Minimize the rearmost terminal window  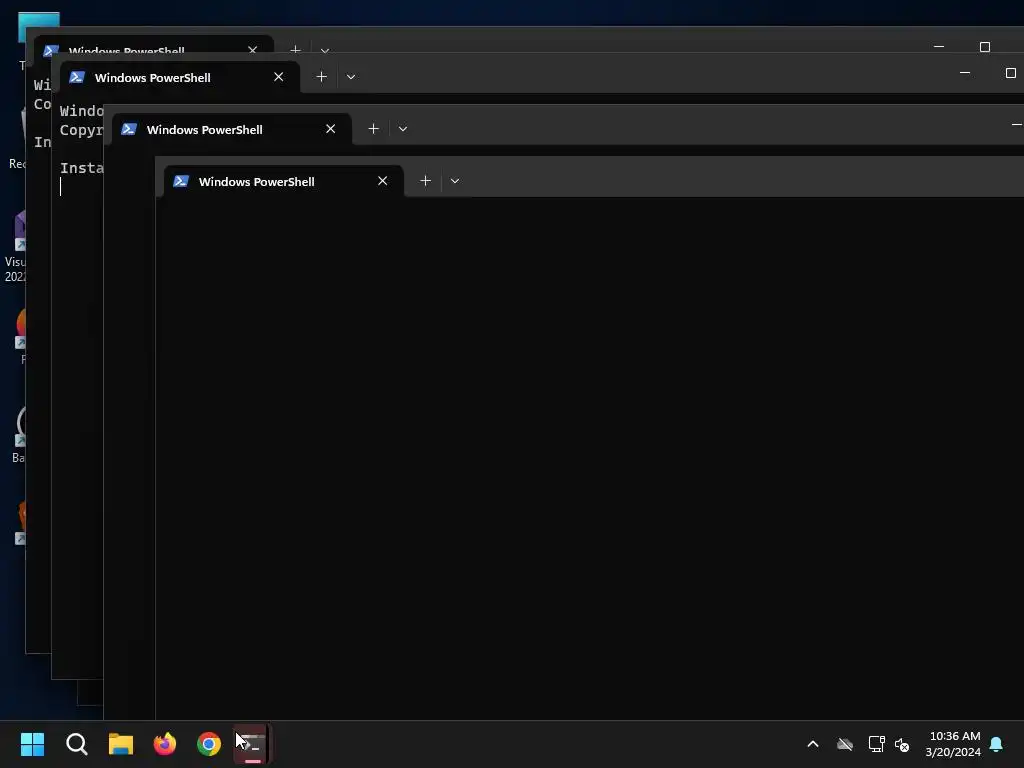939,46
